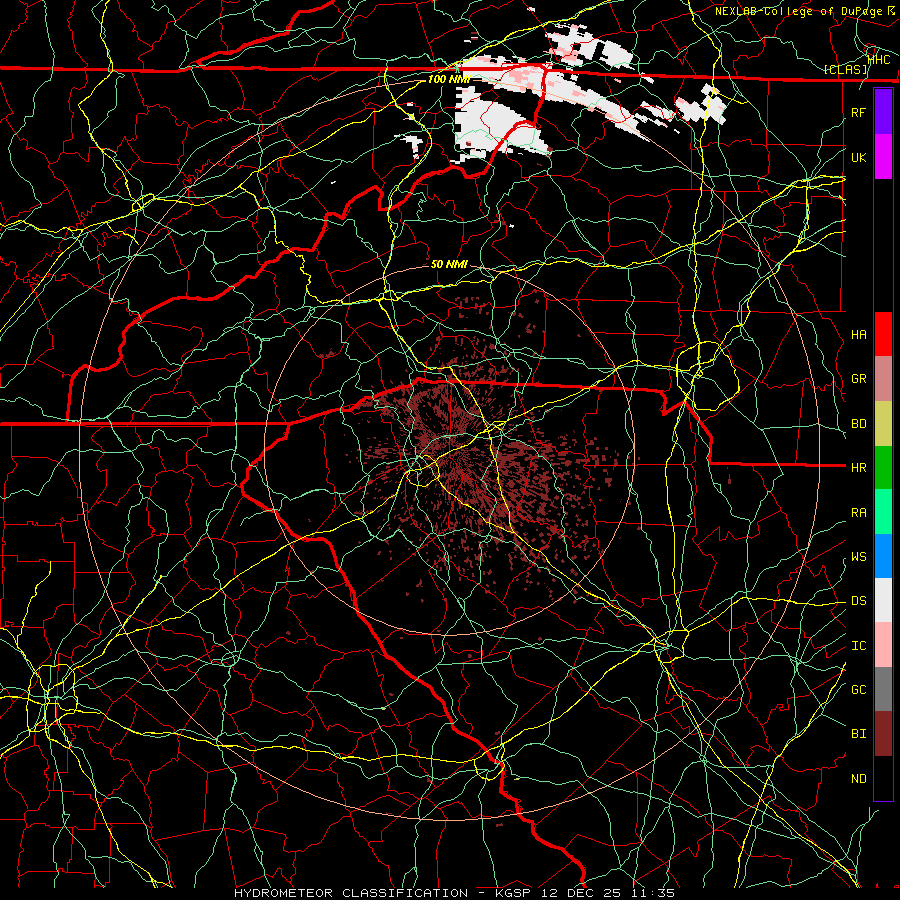Click the [CLAS] label

point(845,69)
